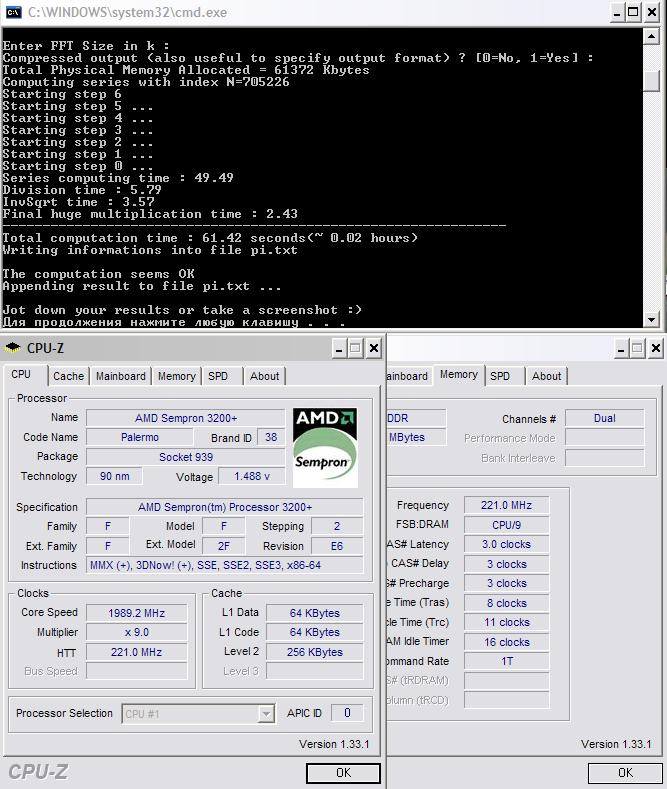Switch to the Mainboard tab in left CPU-Z window
This screenshot has height=789, width=667.
coord(121,376)
